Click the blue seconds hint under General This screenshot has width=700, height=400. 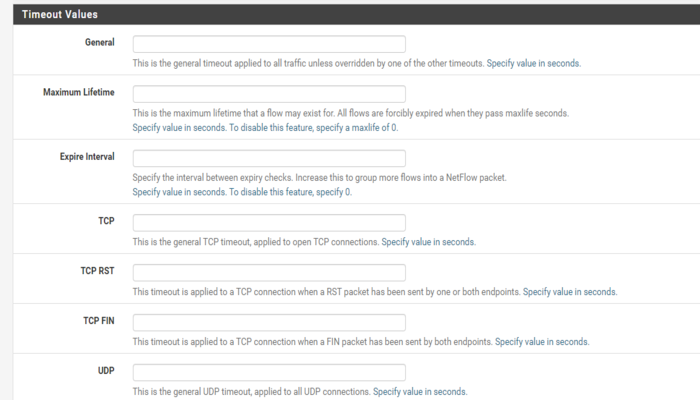click(x=534, y=63)
